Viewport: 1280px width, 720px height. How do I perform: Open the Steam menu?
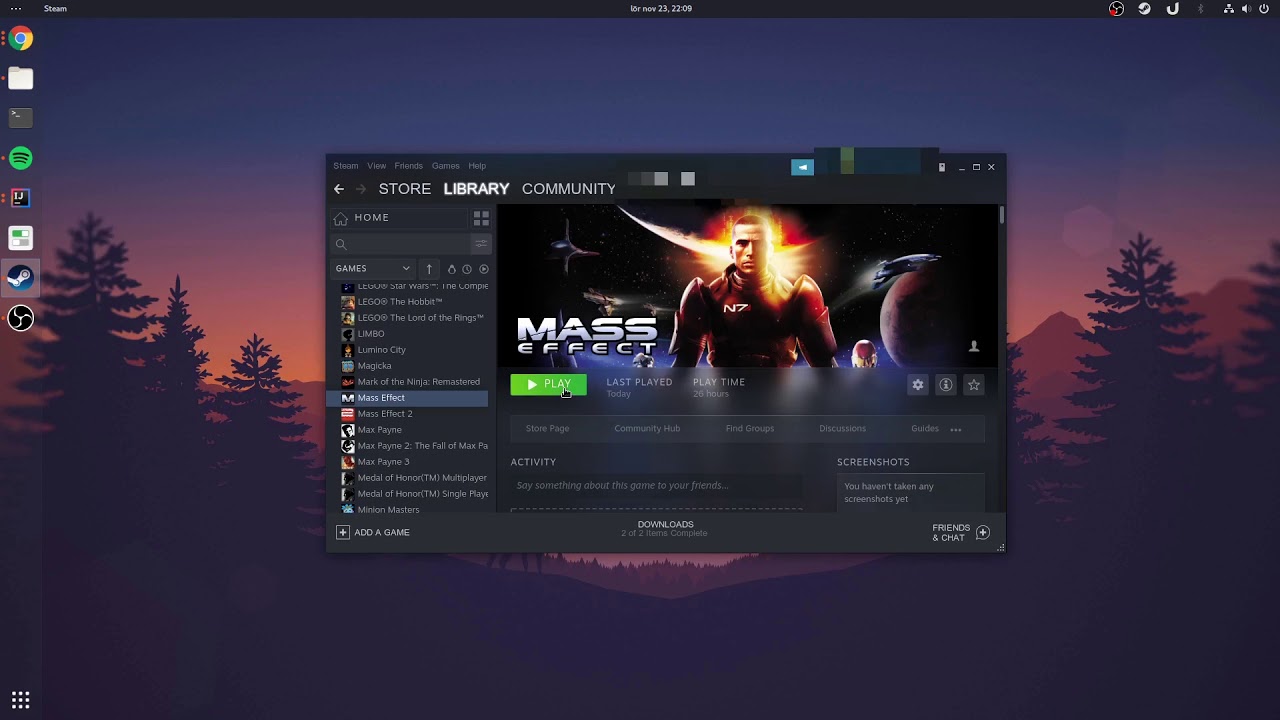[346, 166]
